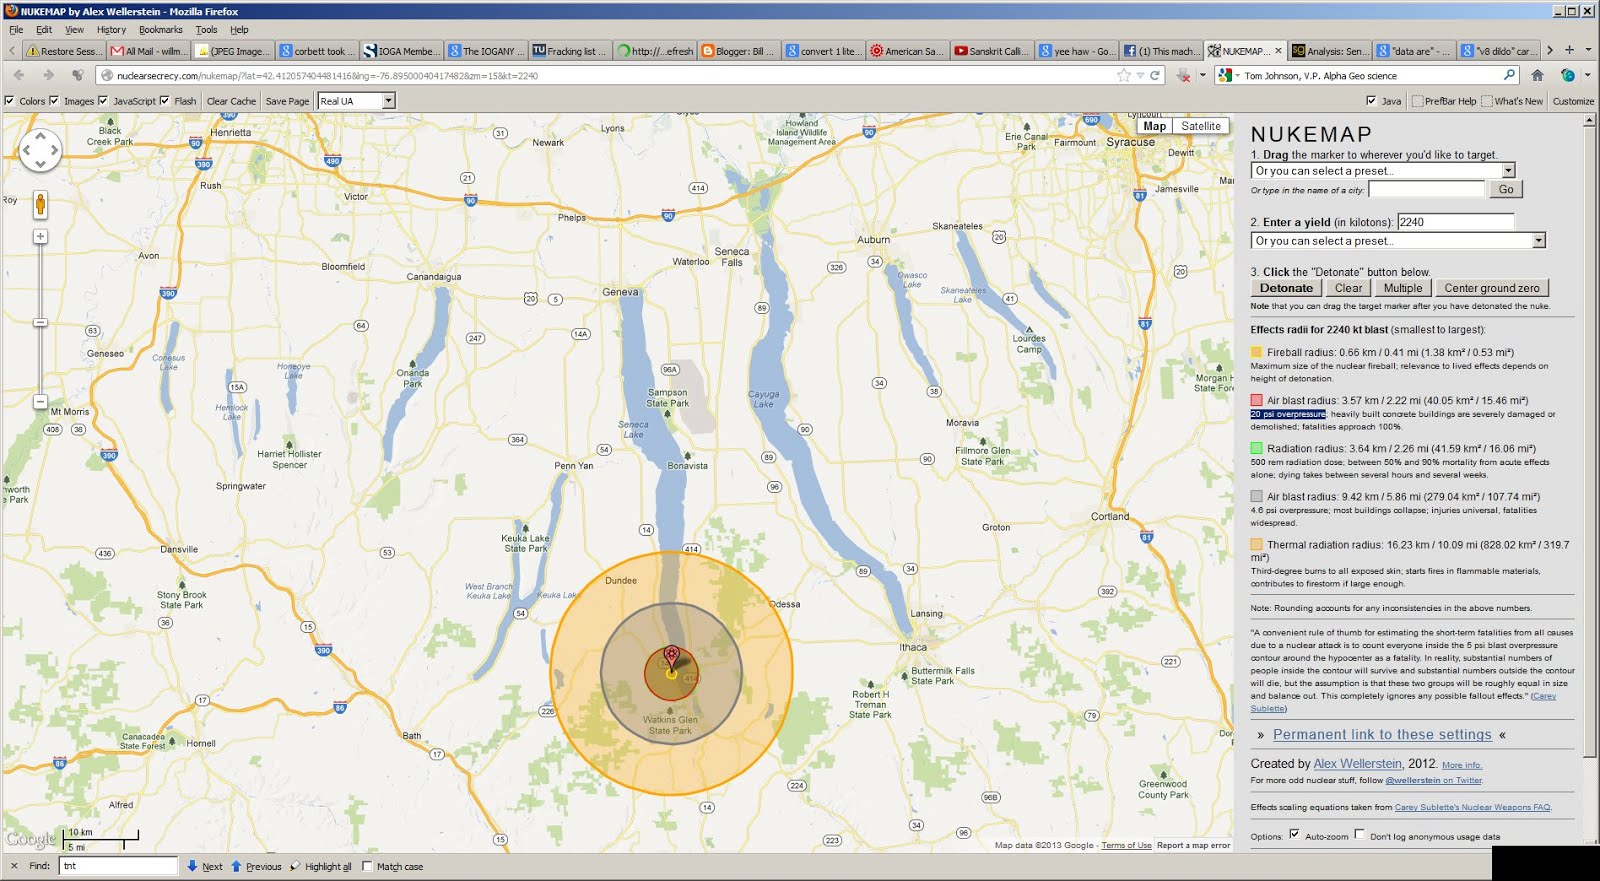This screenshot has height=881, width=1600.
Task: Open the Bookmarks menu
Action: (x=160, y=30)
